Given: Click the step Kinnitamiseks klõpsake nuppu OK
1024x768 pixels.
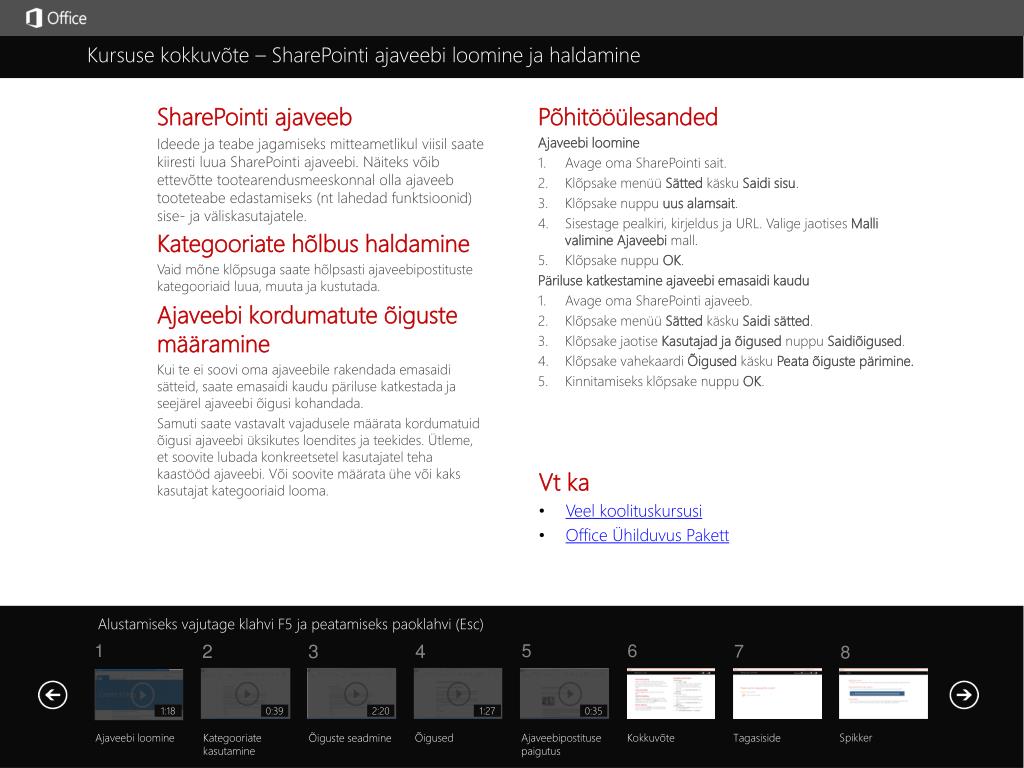Looking at the screenshot, I should tap(651, 381).
